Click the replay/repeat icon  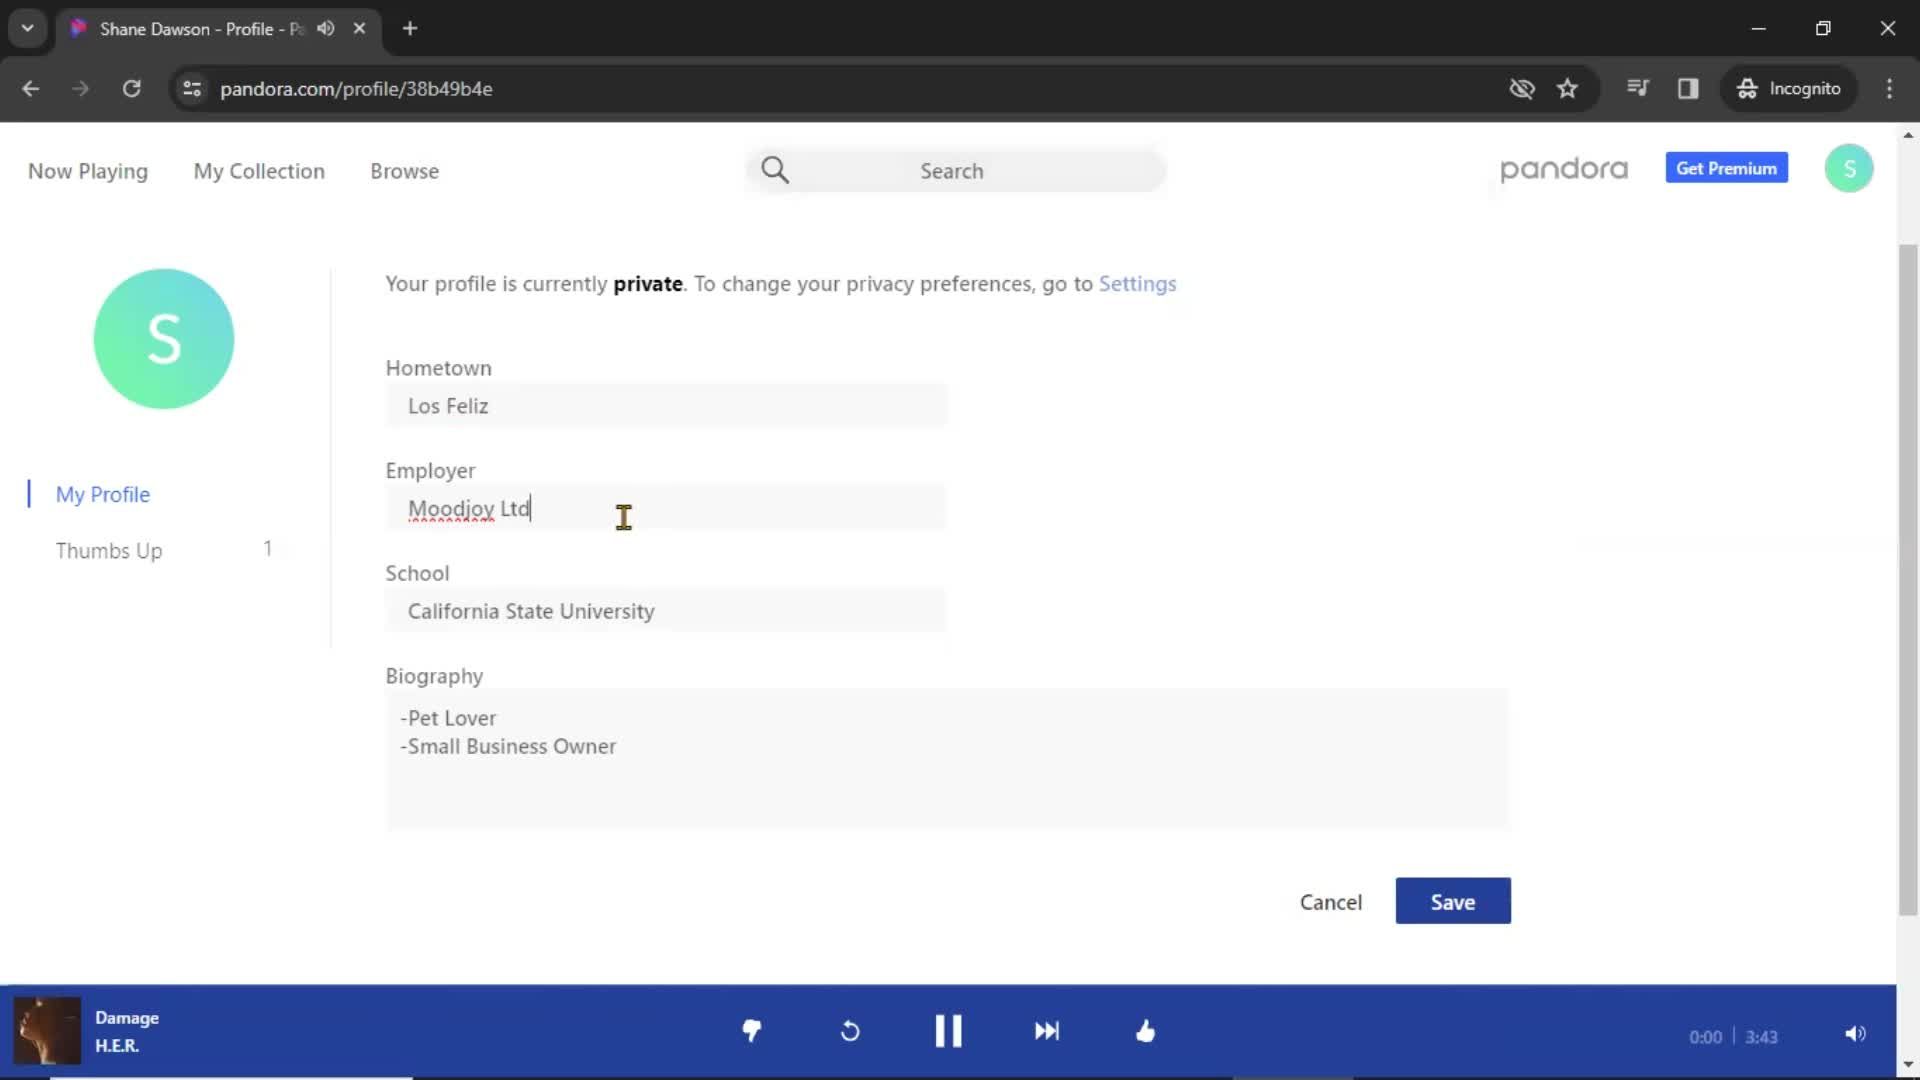point(851,1031)
